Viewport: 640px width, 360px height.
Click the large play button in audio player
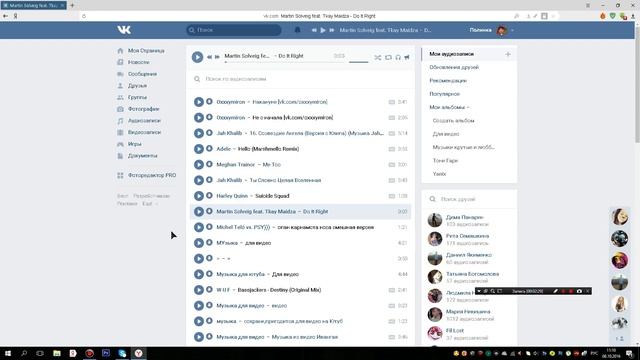tap(197, 57)
